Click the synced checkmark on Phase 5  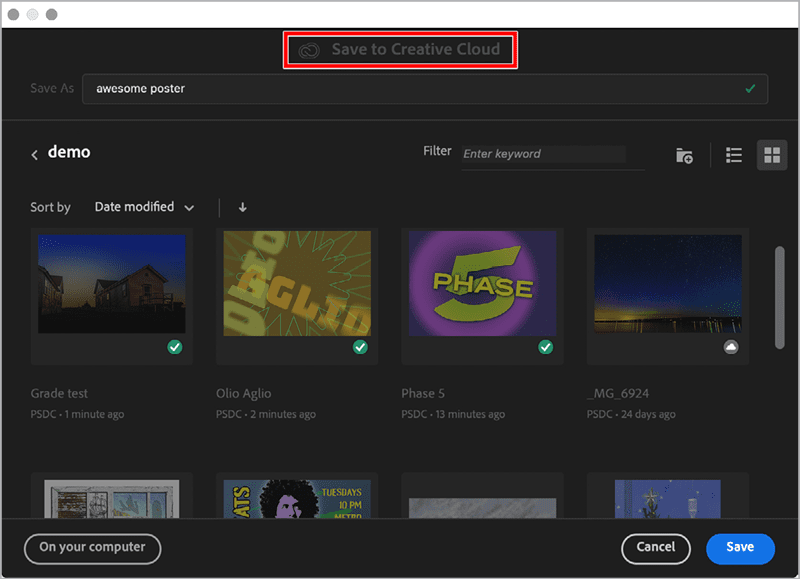[x=545, y=347]
